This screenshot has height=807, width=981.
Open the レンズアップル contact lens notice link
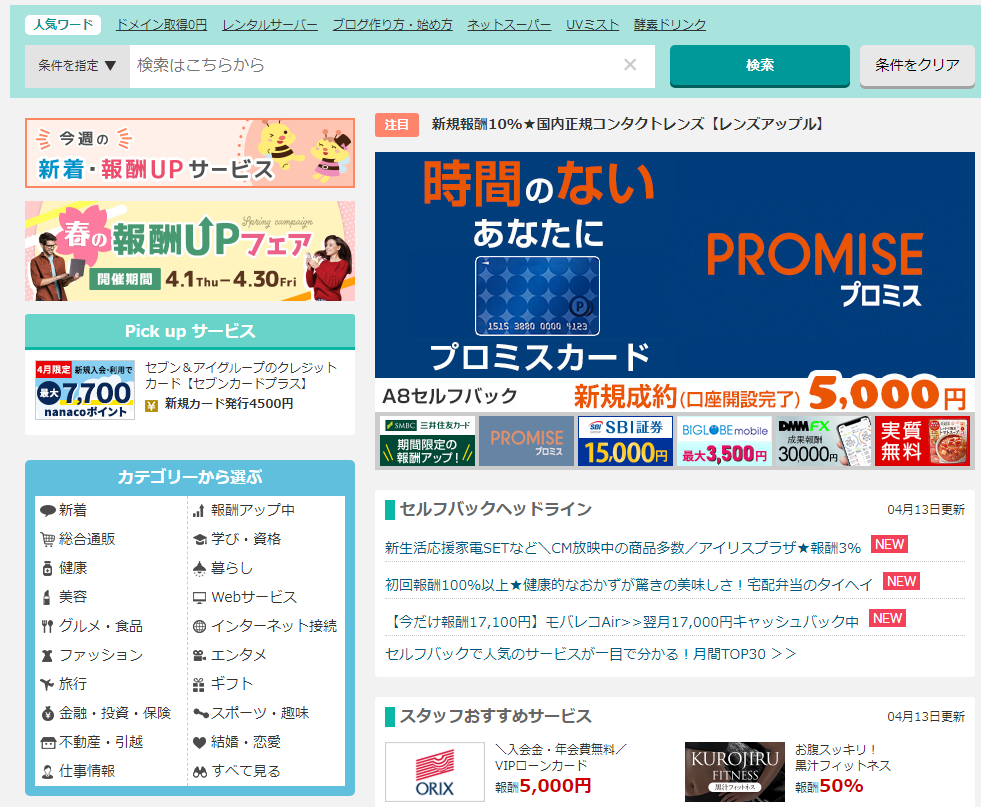click(x=628, y=124)
